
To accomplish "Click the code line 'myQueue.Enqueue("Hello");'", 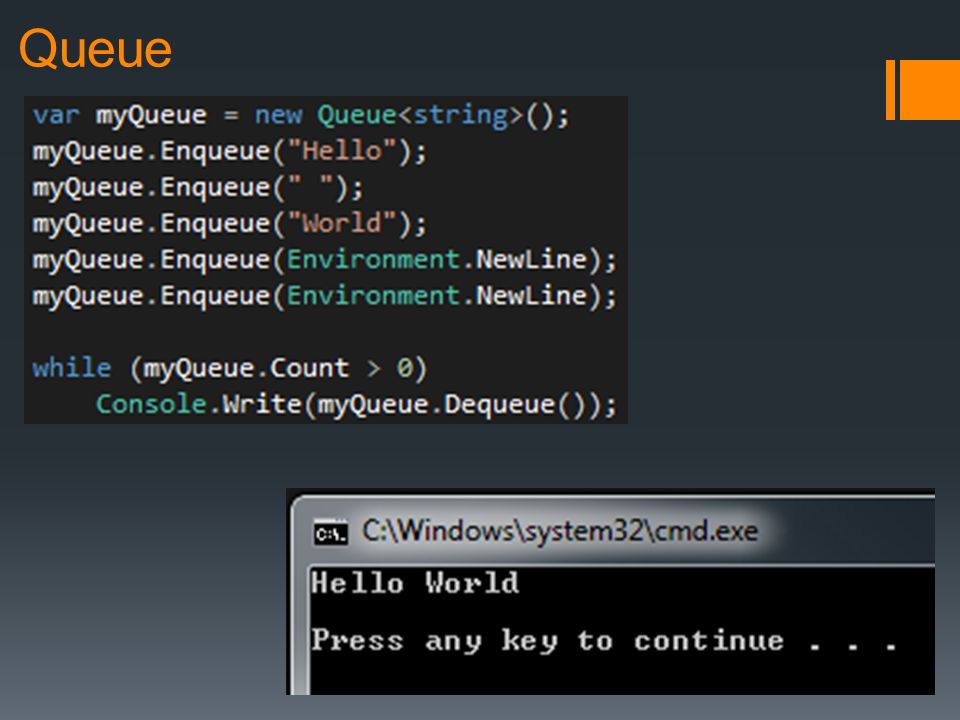I will (x=230, y=151).
